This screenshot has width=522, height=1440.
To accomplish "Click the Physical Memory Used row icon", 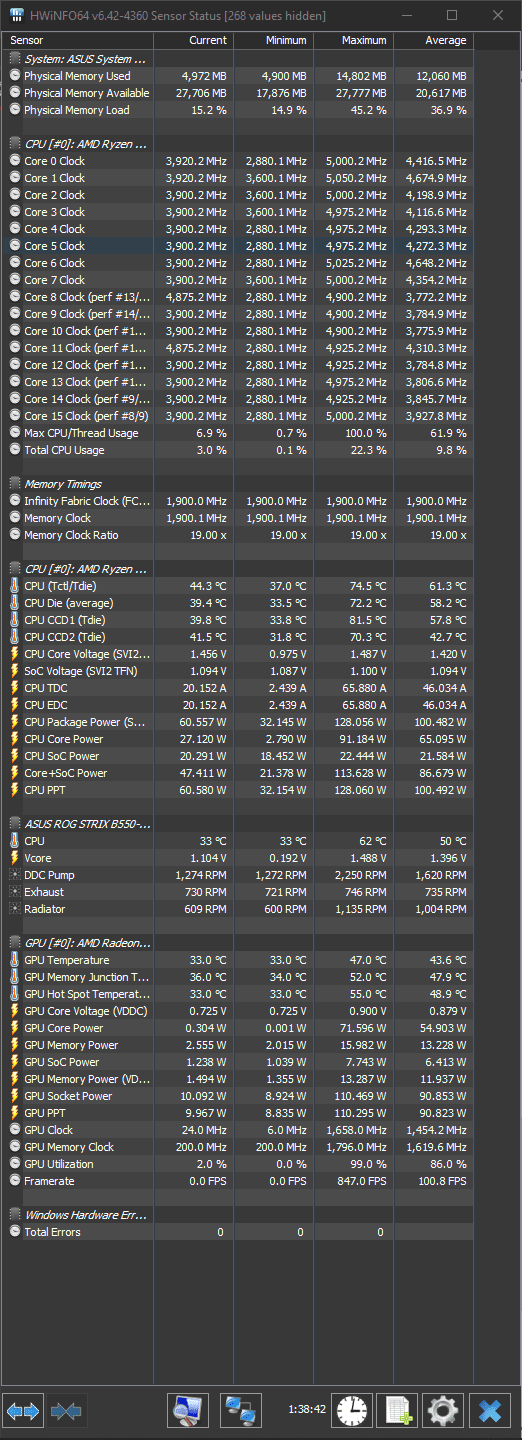I will (15, 76).
